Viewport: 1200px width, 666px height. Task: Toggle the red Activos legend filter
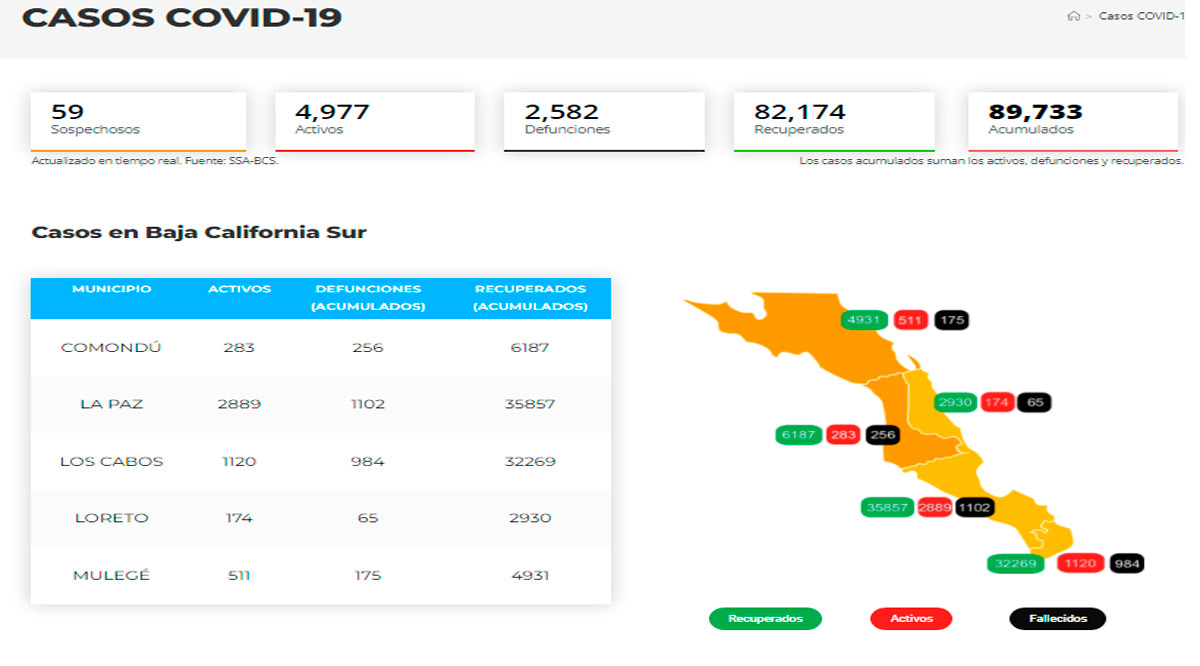click(x=911, y=618)
